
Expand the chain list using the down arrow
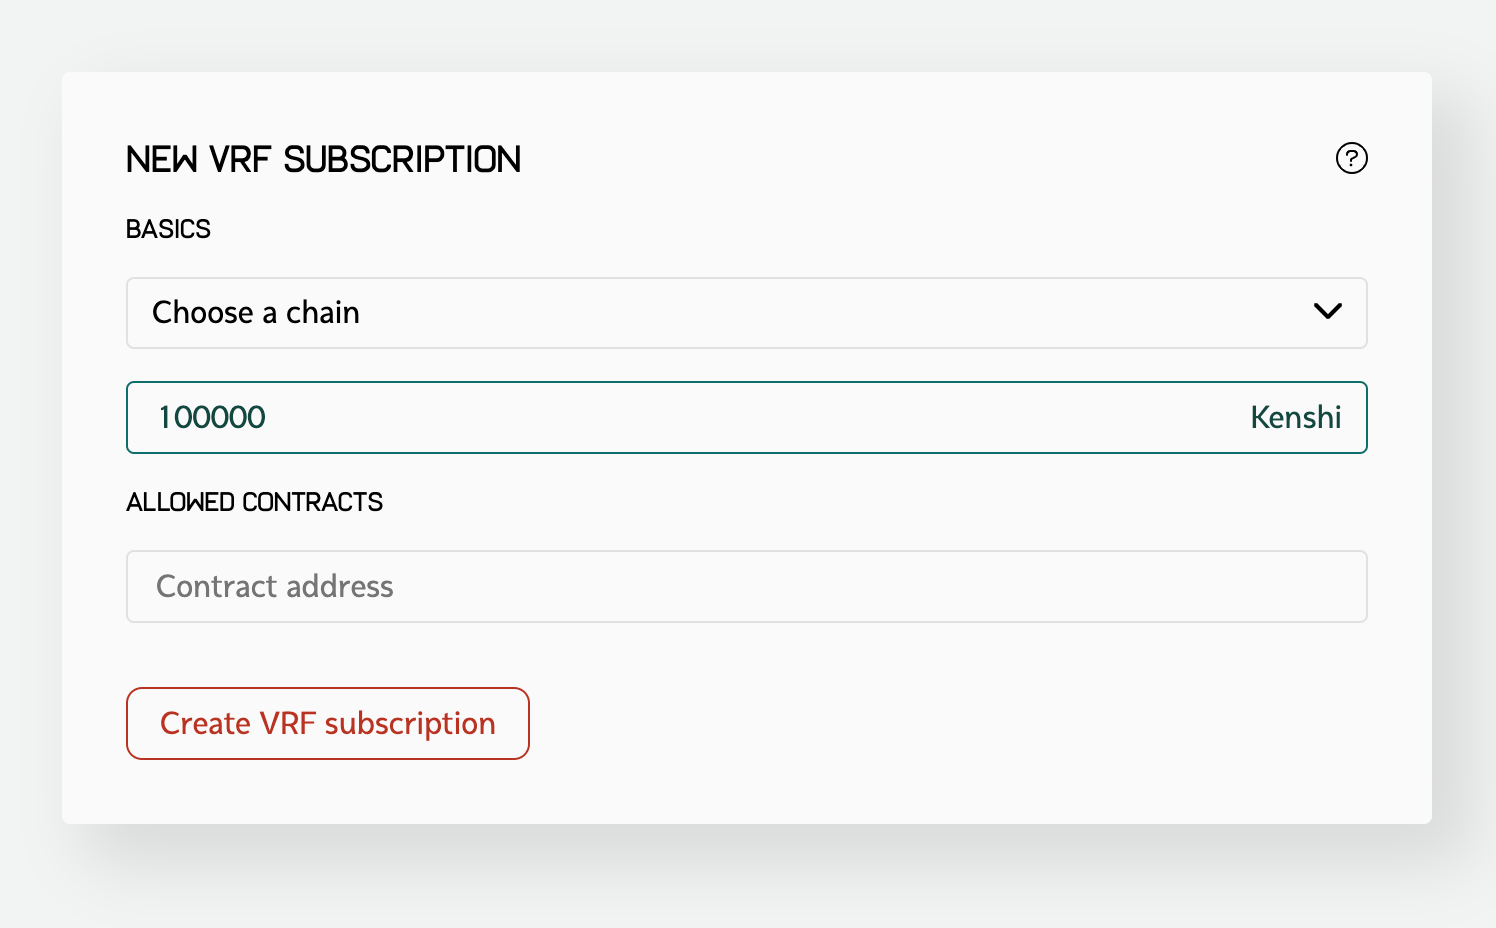[1327, 312]
